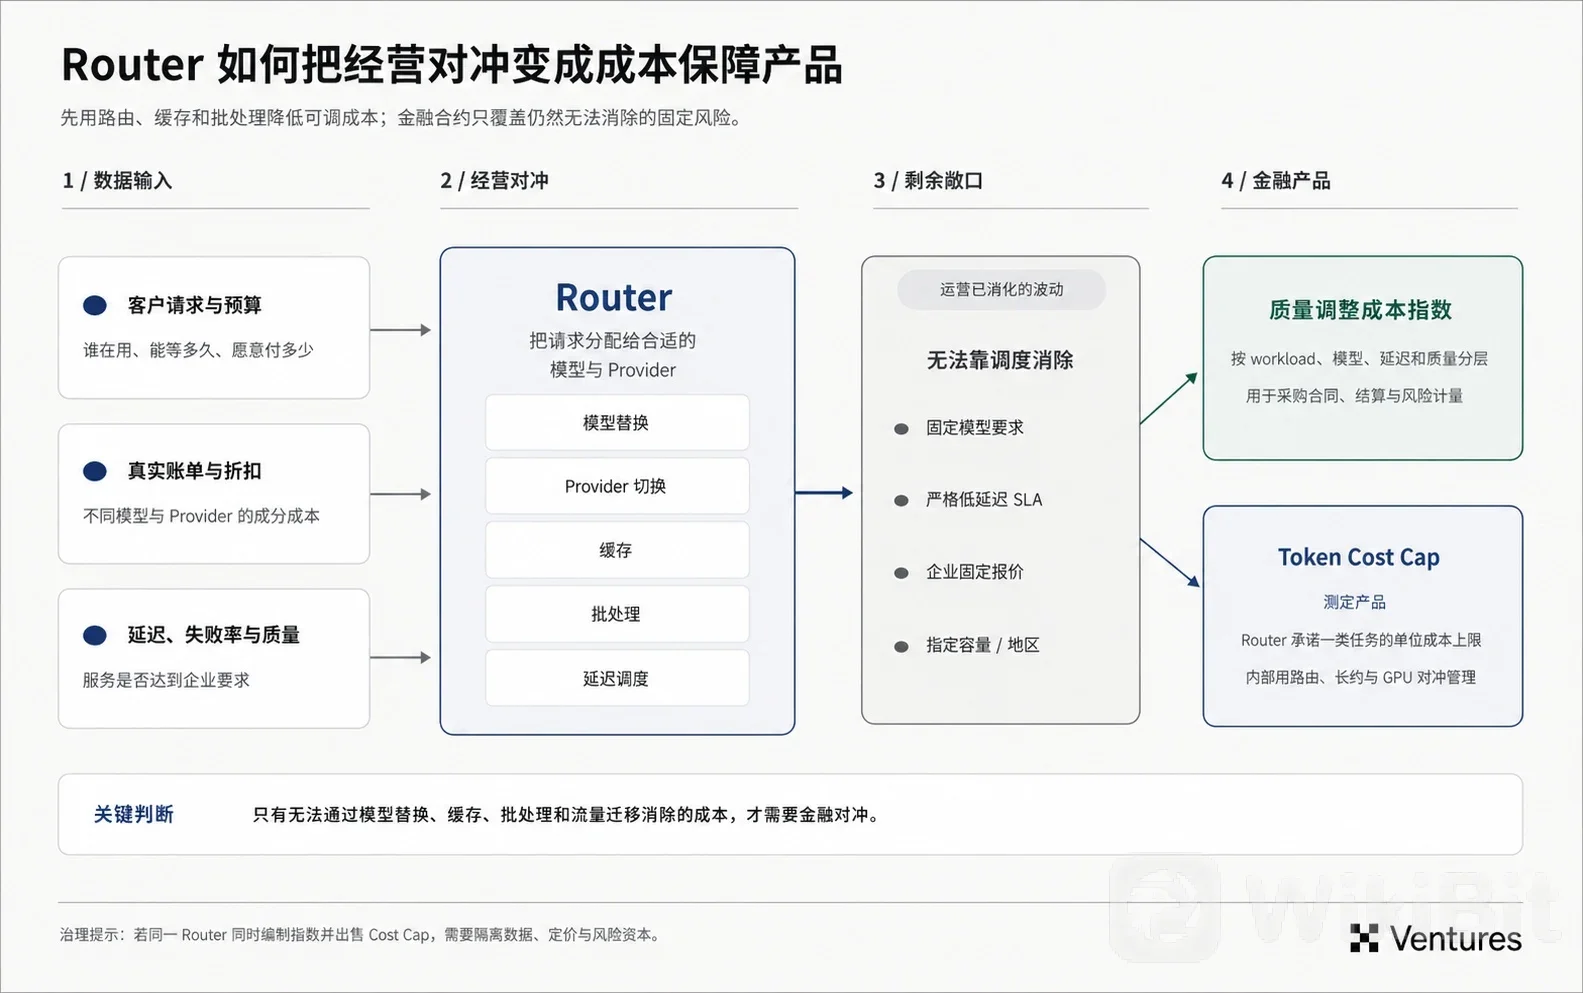This screenshot has width=1583, height=993.
Task: Click the gray bullet beside 指定容量 / 地区
Action: pyautogui.click(x=901, y=647)
